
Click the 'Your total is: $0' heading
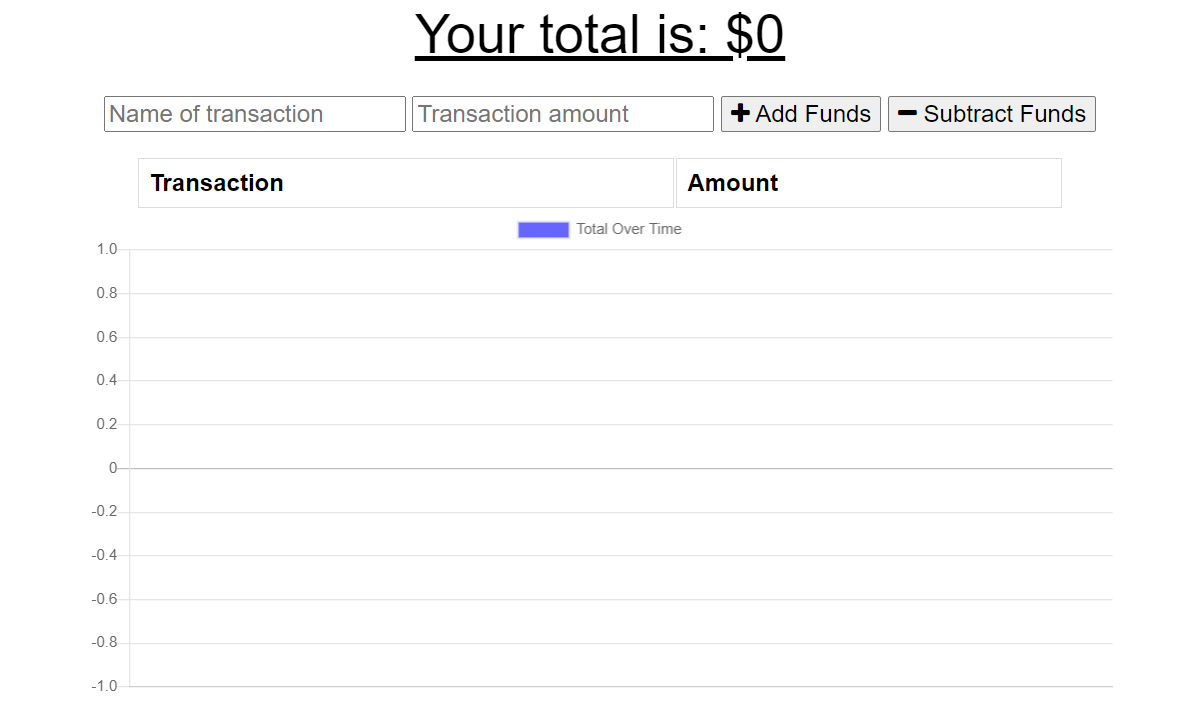[600, 35]
